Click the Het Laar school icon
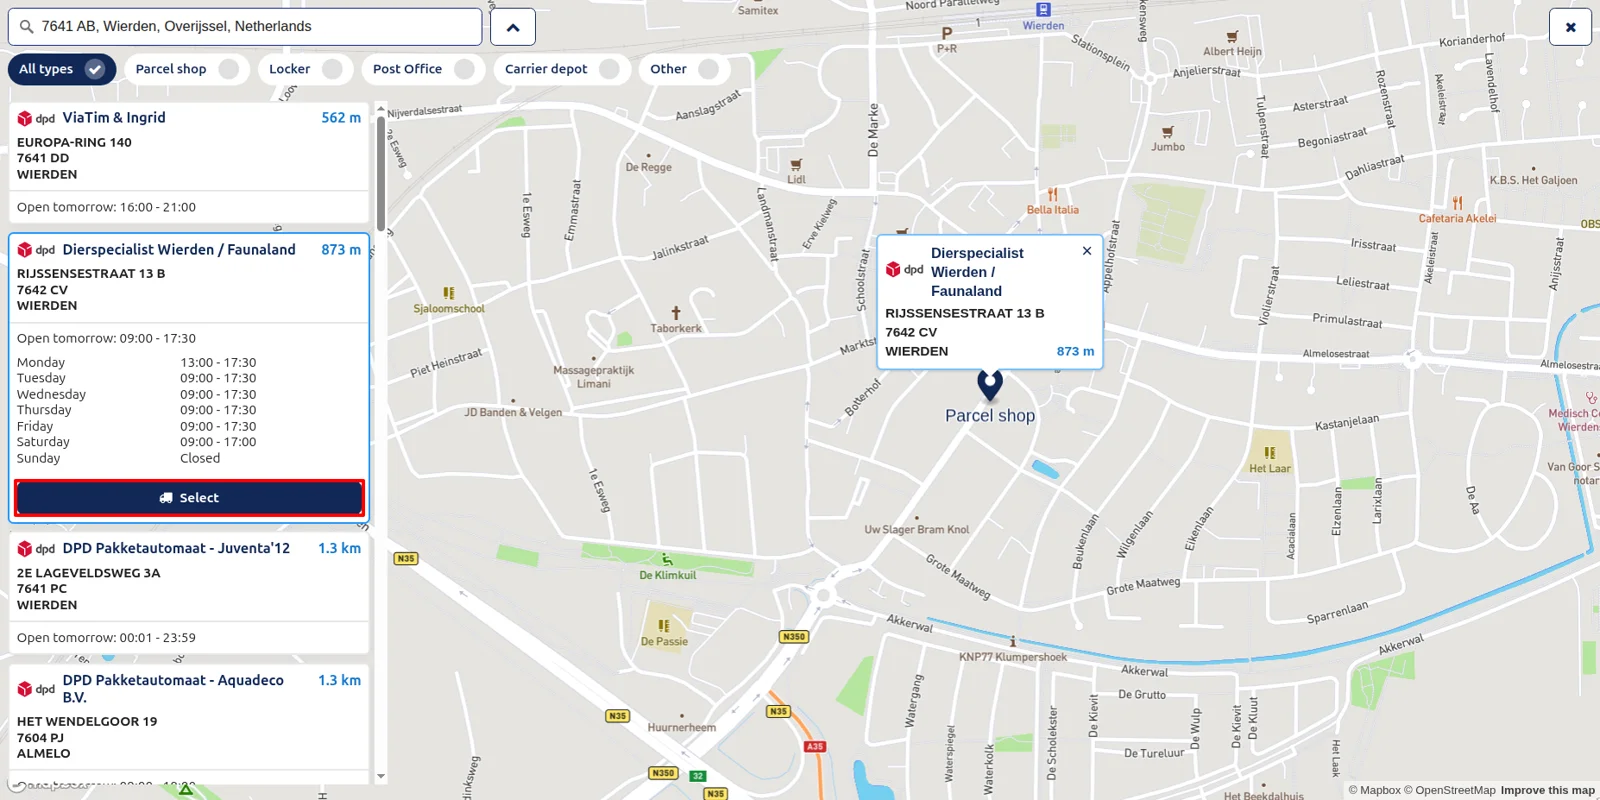This screenshot has height=800, width=1600. (x=1270, y=453)
